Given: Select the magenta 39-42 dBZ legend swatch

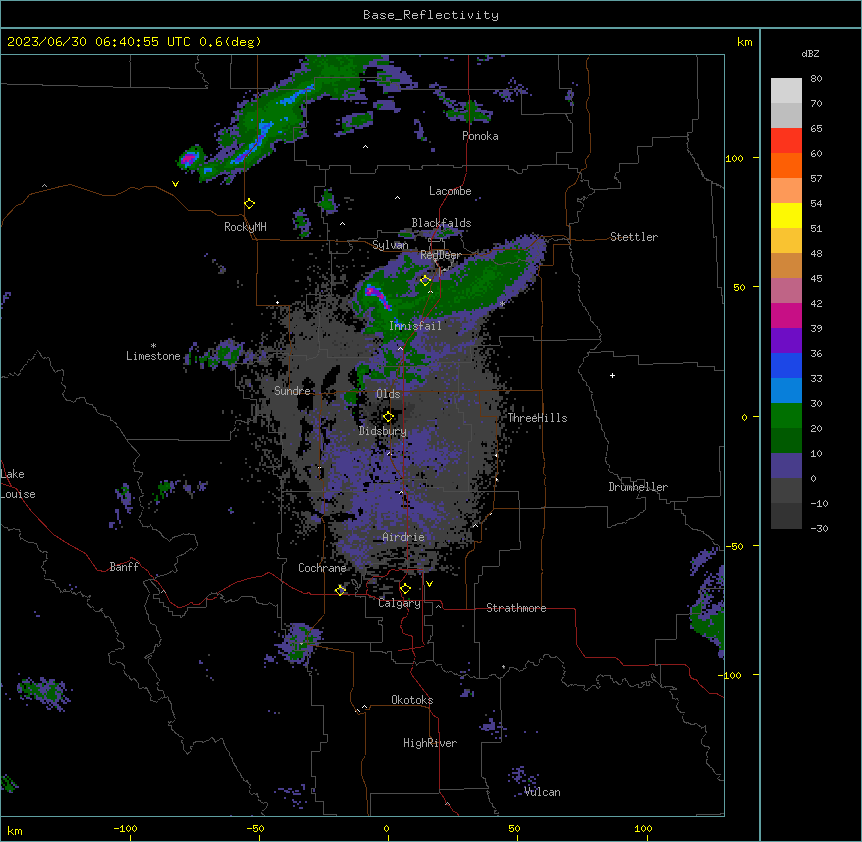Looking at the screenshot, I should (786, 315).
